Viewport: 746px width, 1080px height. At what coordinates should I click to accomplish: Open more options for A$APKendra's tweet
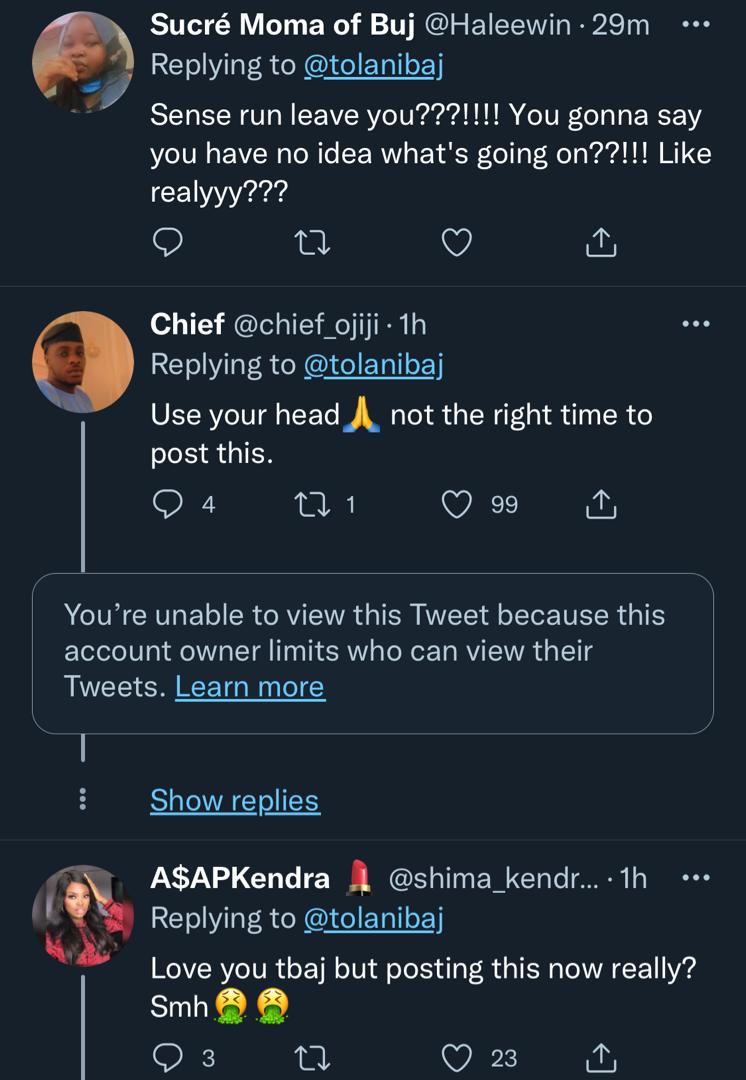click(x=695, y=878)
